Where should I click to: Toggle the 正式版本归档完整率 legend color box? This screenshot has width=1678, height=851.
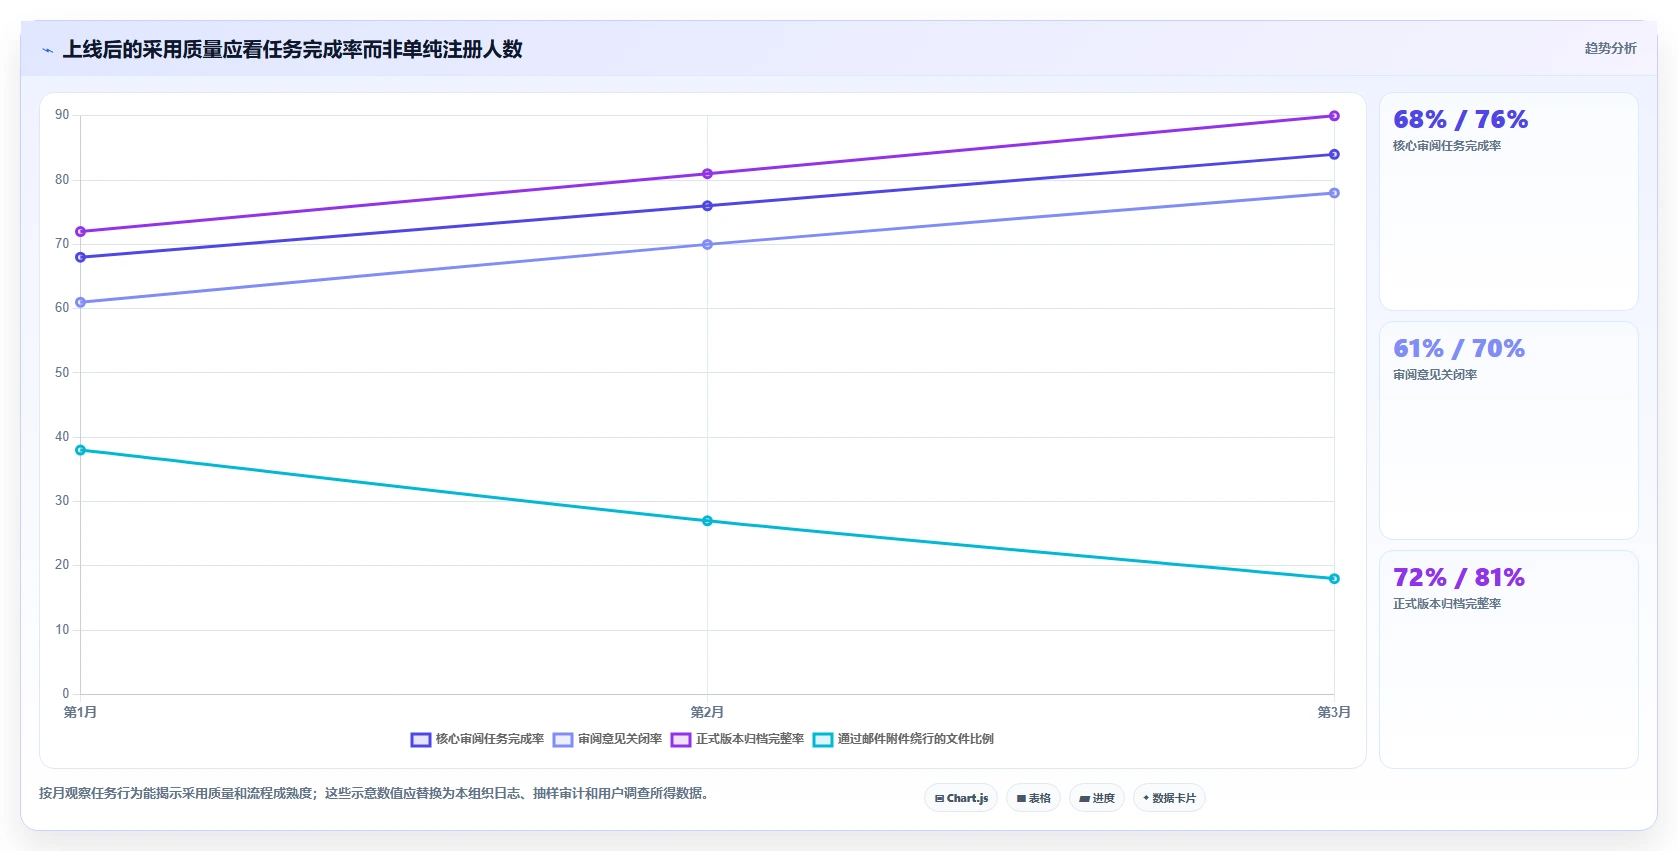(x=681, y=740)
